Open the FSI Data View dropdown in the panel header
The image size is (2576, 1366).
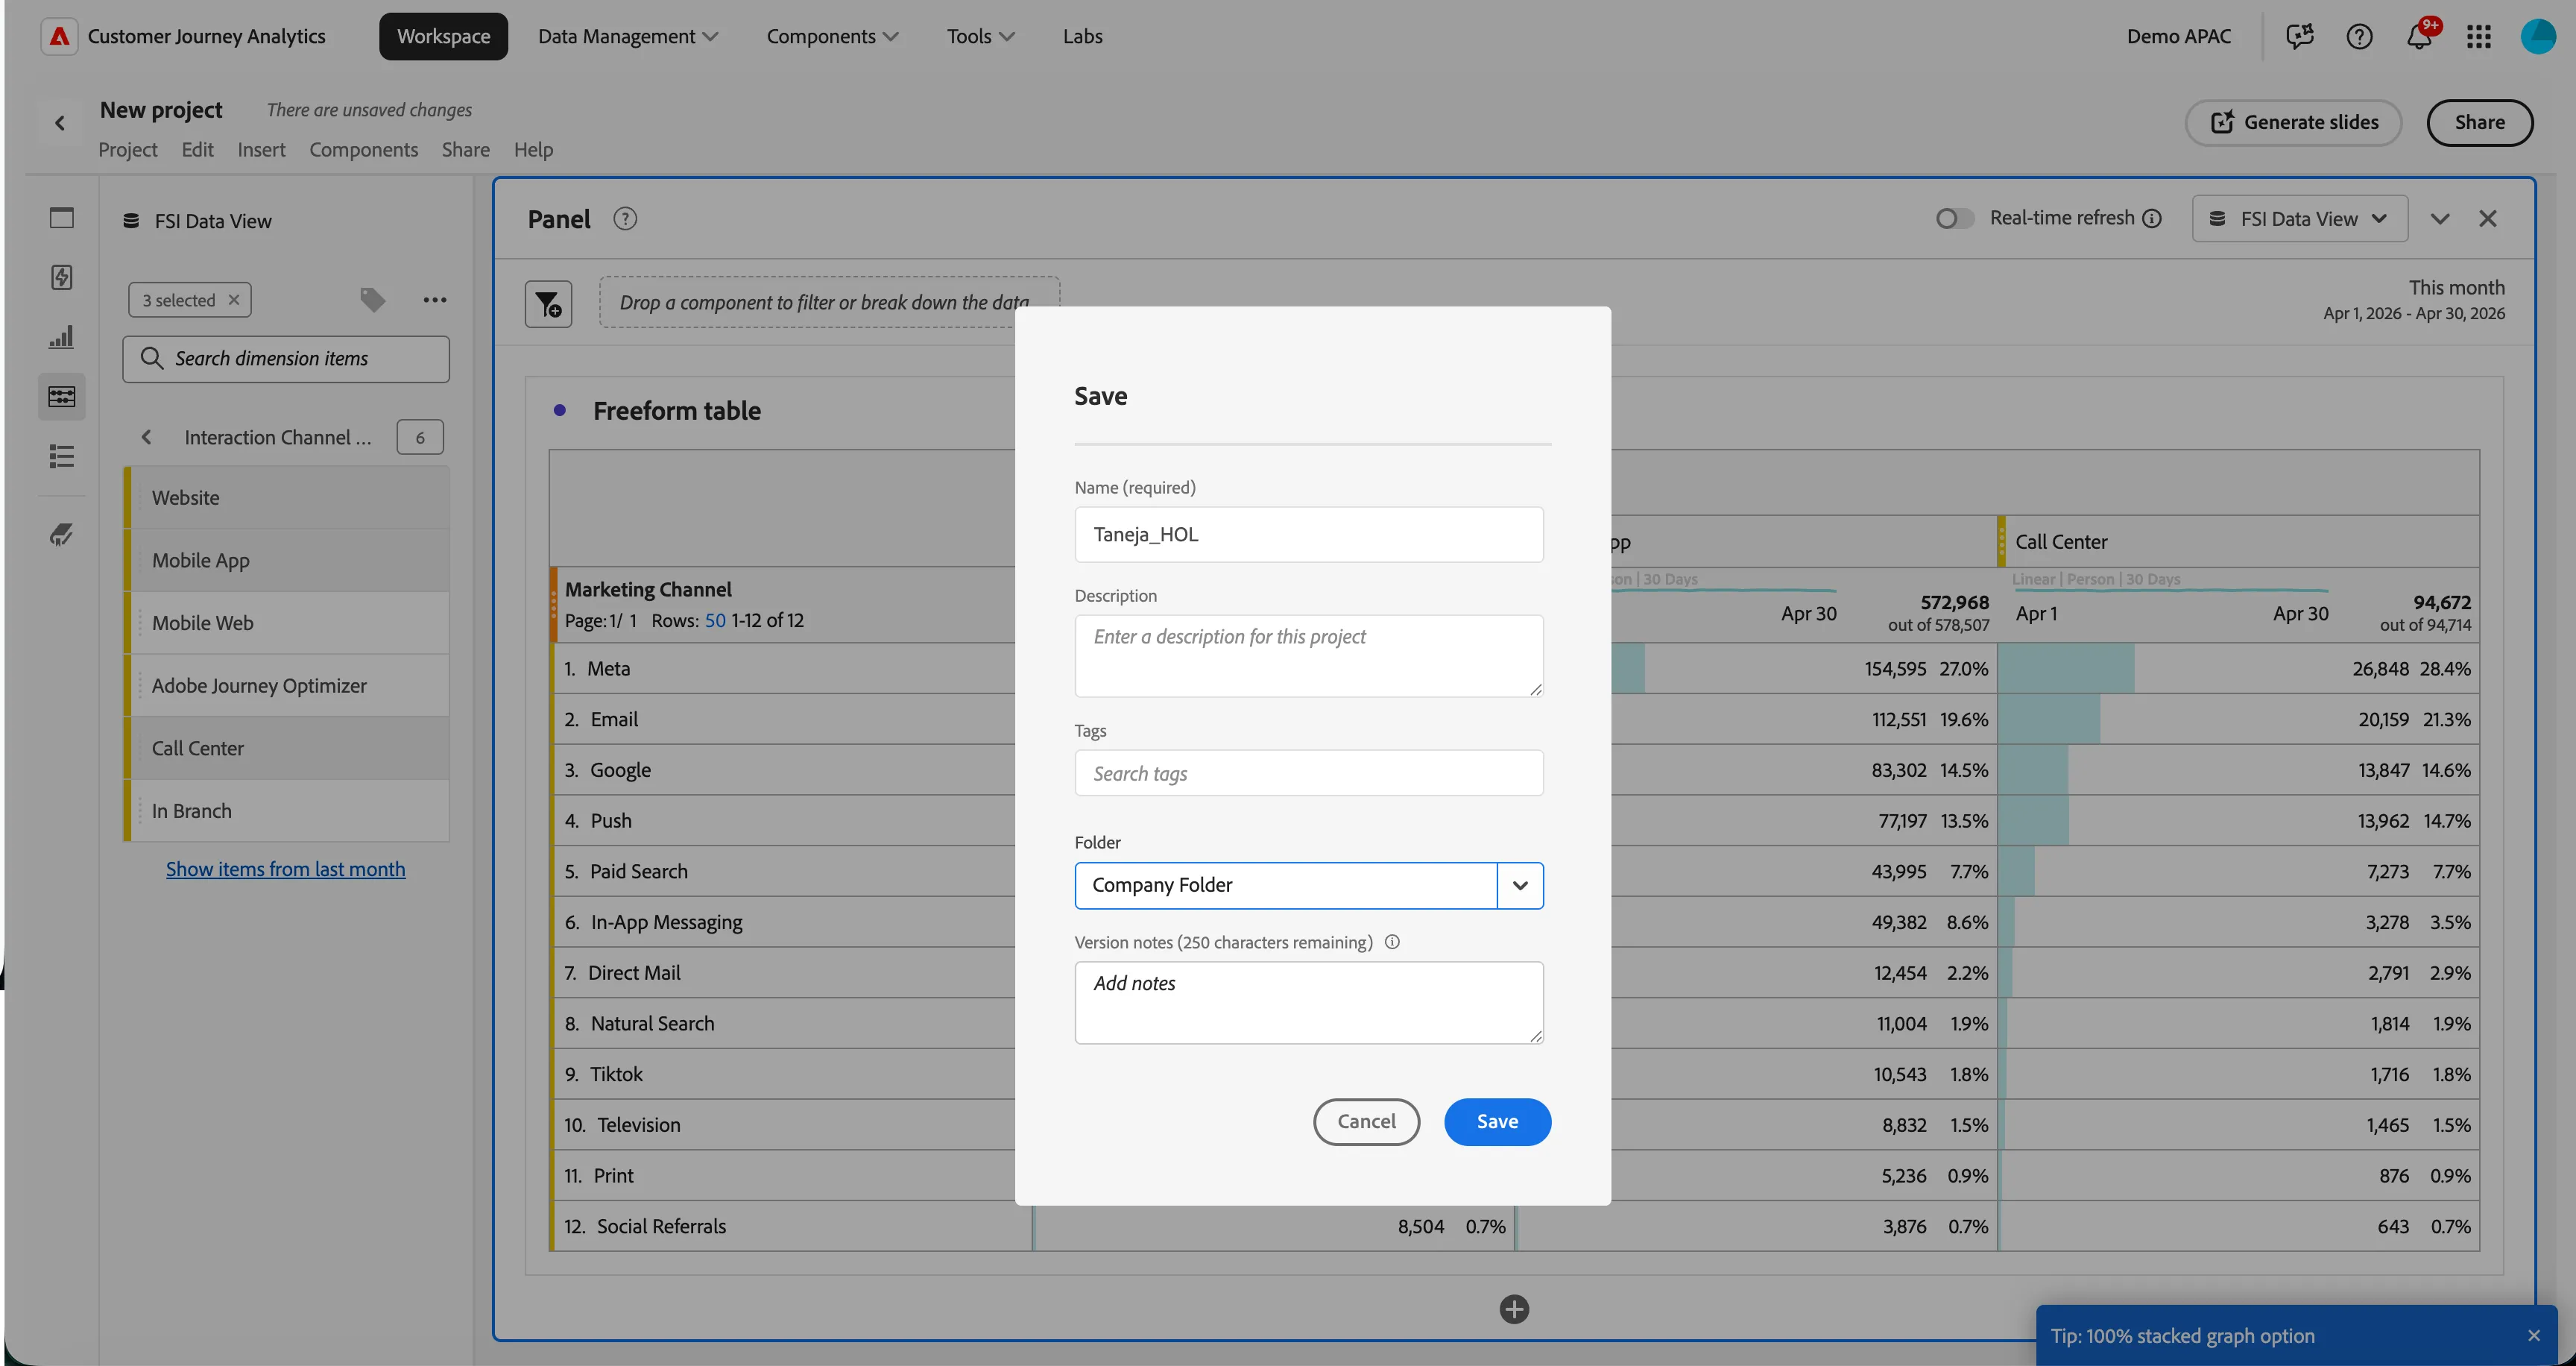tap(2299, 219)
